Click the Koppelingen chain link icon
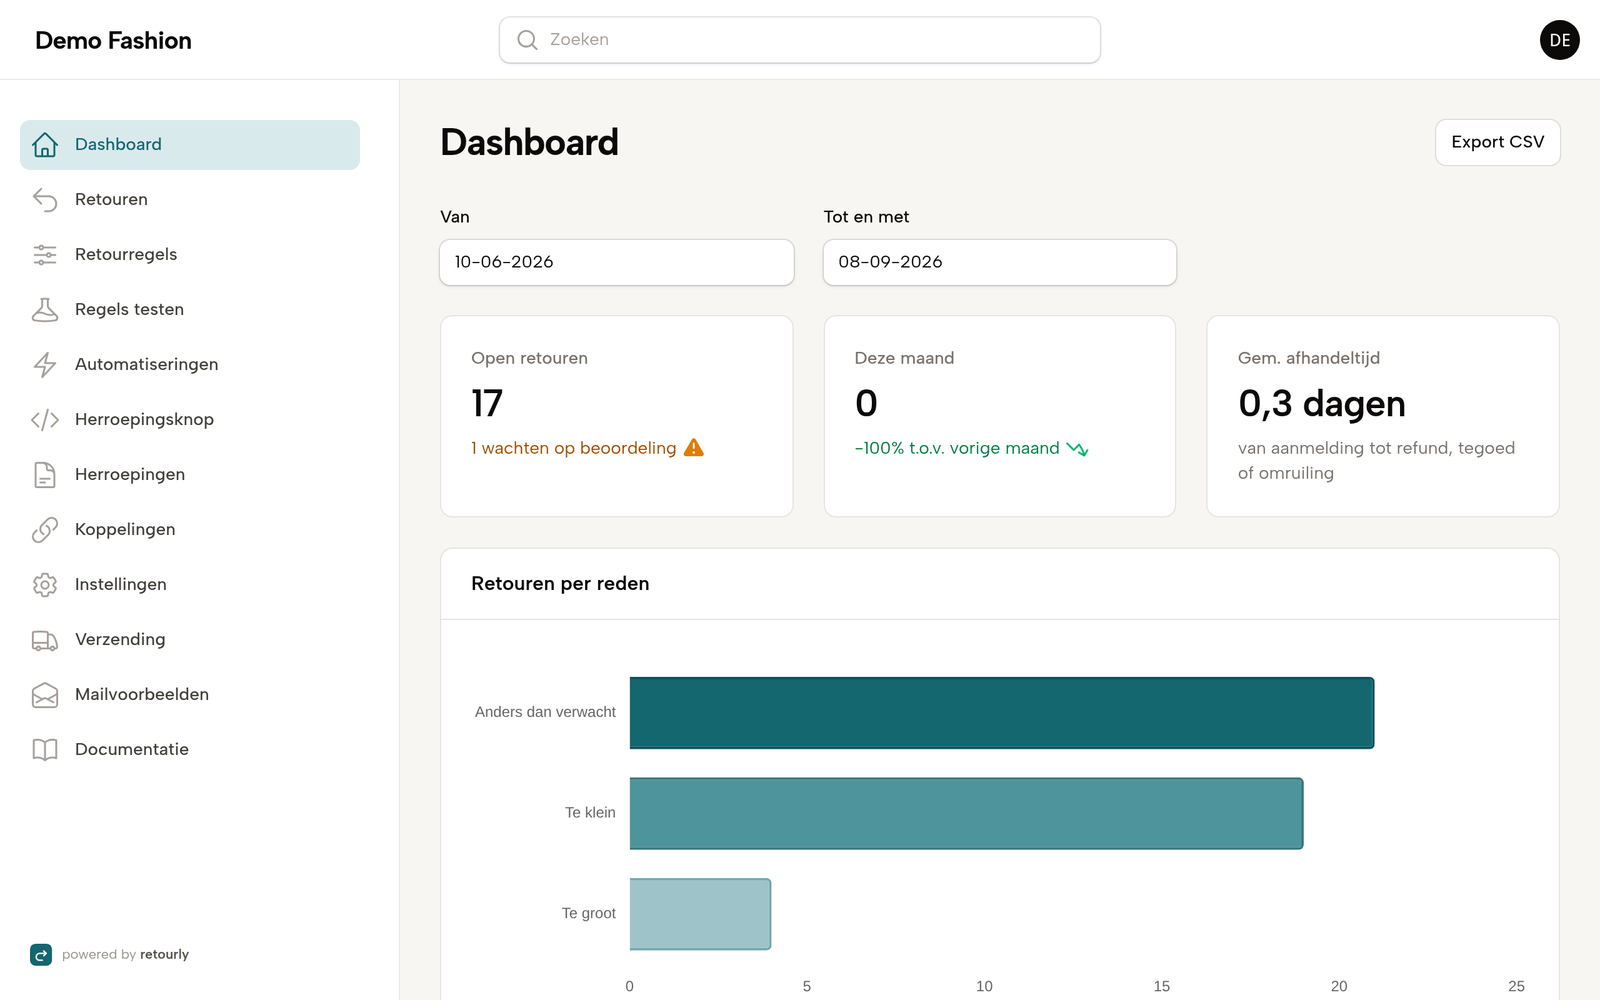1600x1000 pixels. point(45,530)
